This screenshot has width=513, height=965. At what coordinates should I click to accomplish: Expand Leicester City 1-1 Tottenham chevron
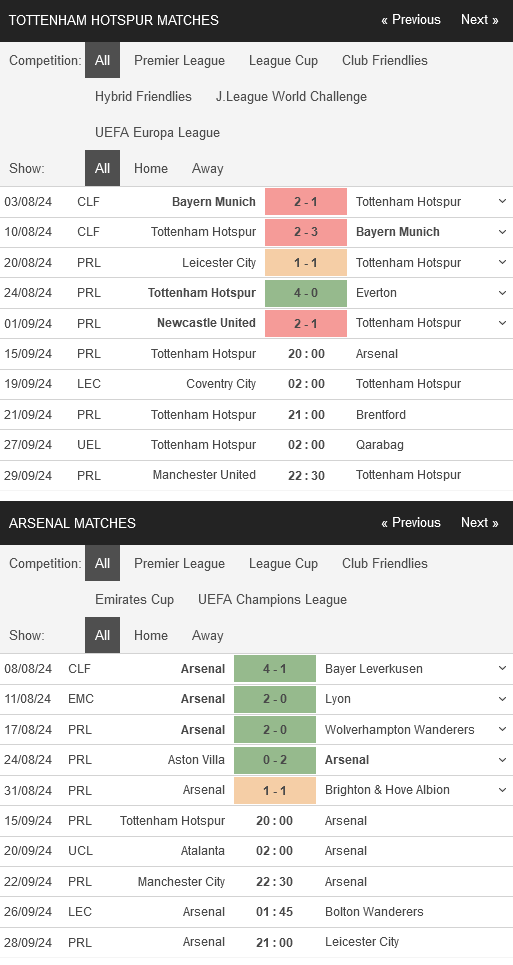[x=502, y=262]
